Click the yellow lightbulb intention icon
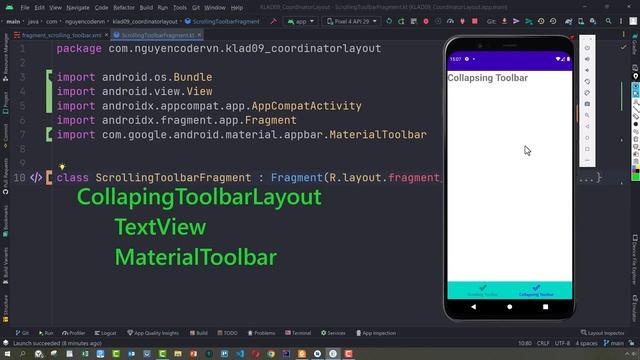Image resolution: width=640 pixels, height=360 pixels. [x=62, y=167]
